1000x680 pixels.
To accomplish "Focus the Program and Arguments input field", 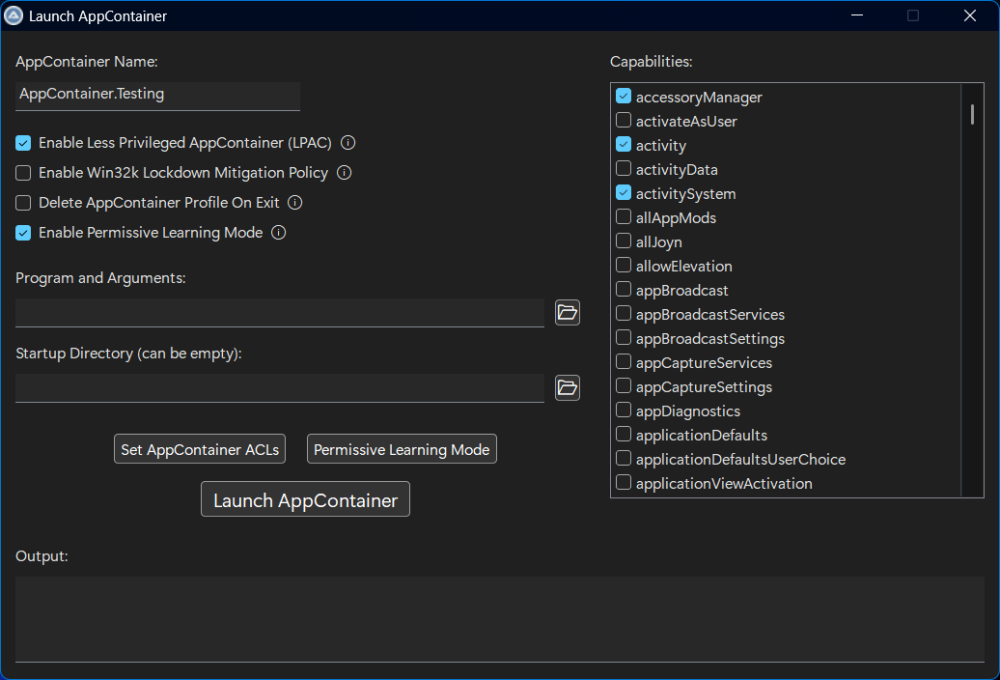I will 280,313.
